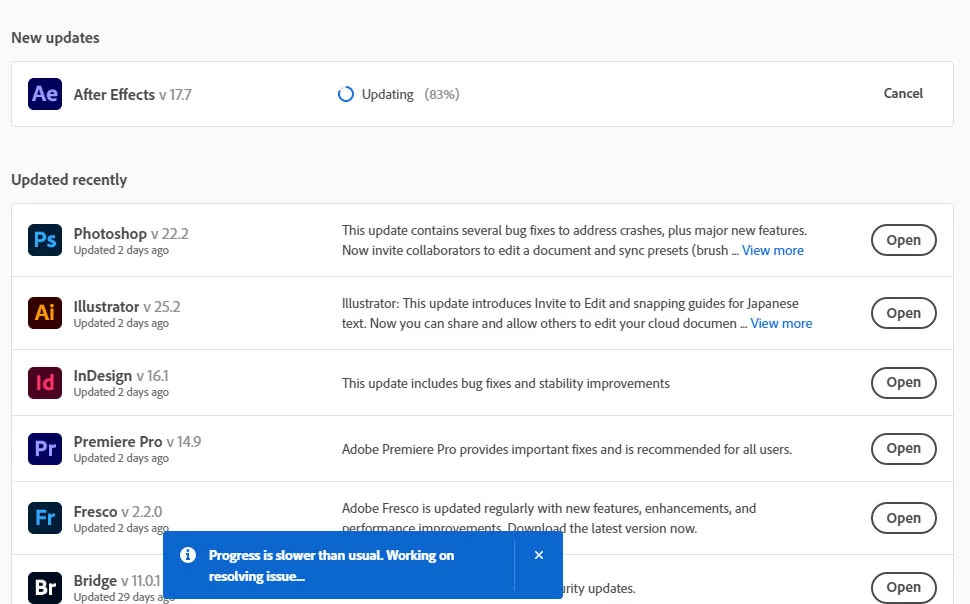Click the Updating (83%) status text
970x604 pixels.
tap(410, 95)
